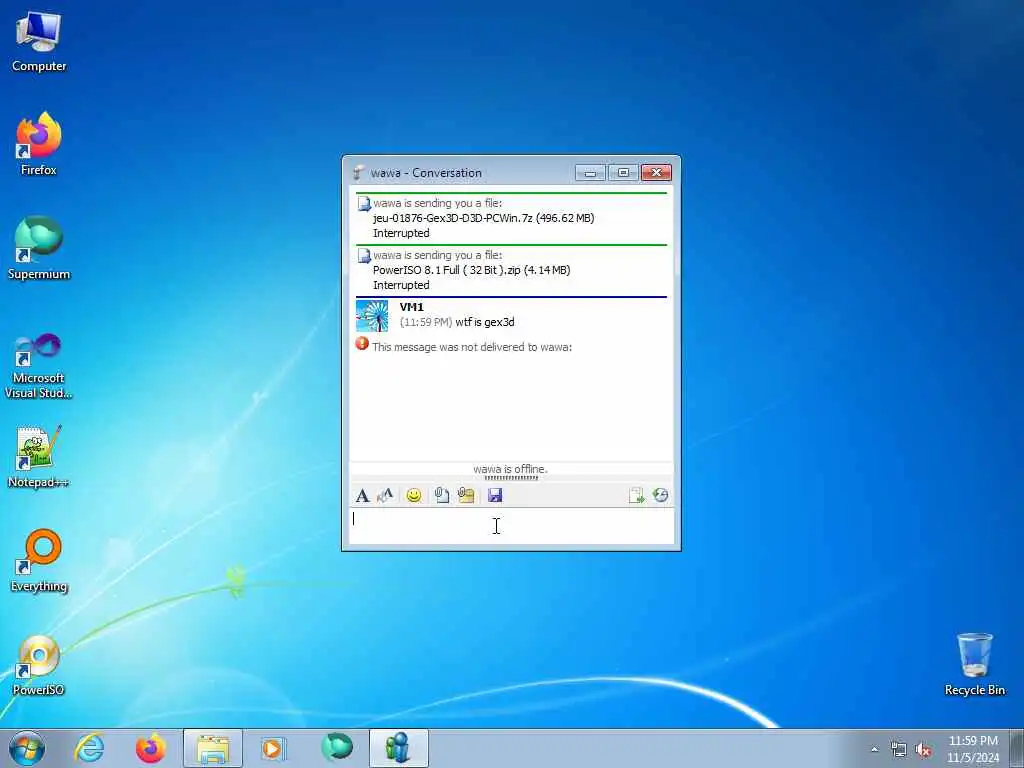Close the wawa conversation window
1024x768 pixels.
[x=656, y=172]
